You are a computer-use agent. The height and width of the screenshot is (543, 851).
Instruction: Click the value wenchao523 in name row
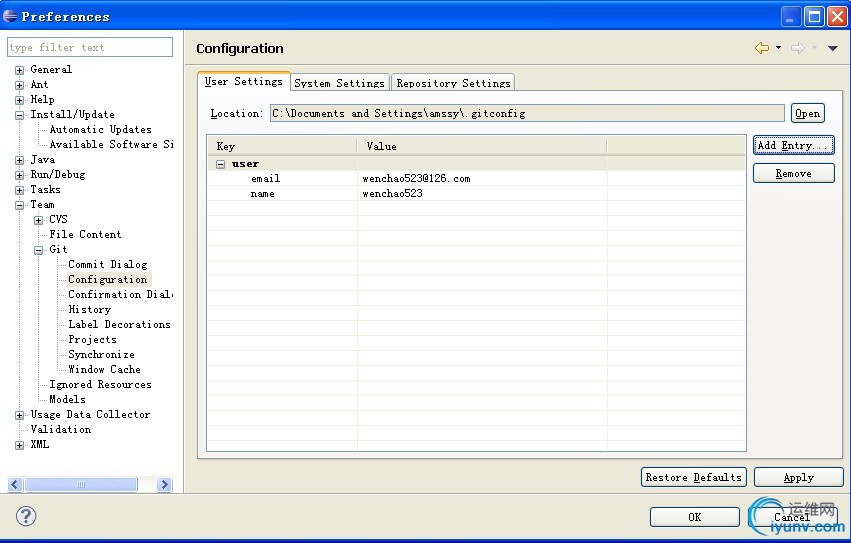click(392, 194)
